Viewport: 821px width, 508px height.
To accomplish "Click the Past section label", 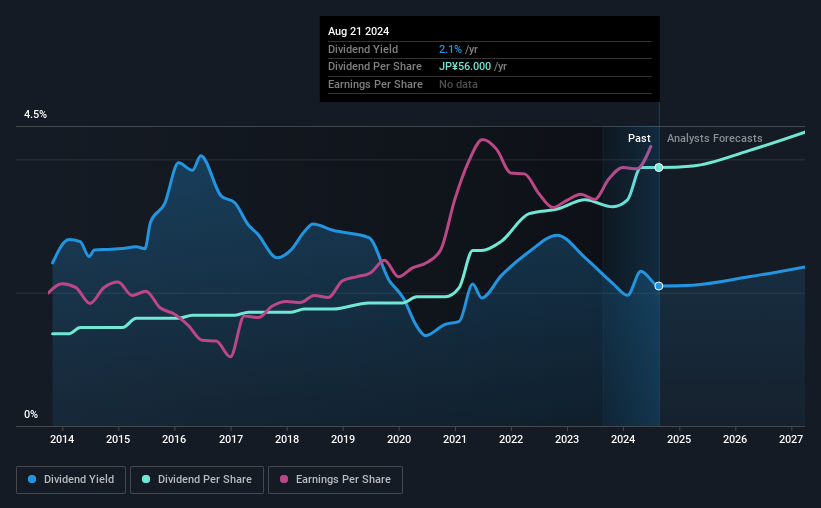I will tap(639, 138).
